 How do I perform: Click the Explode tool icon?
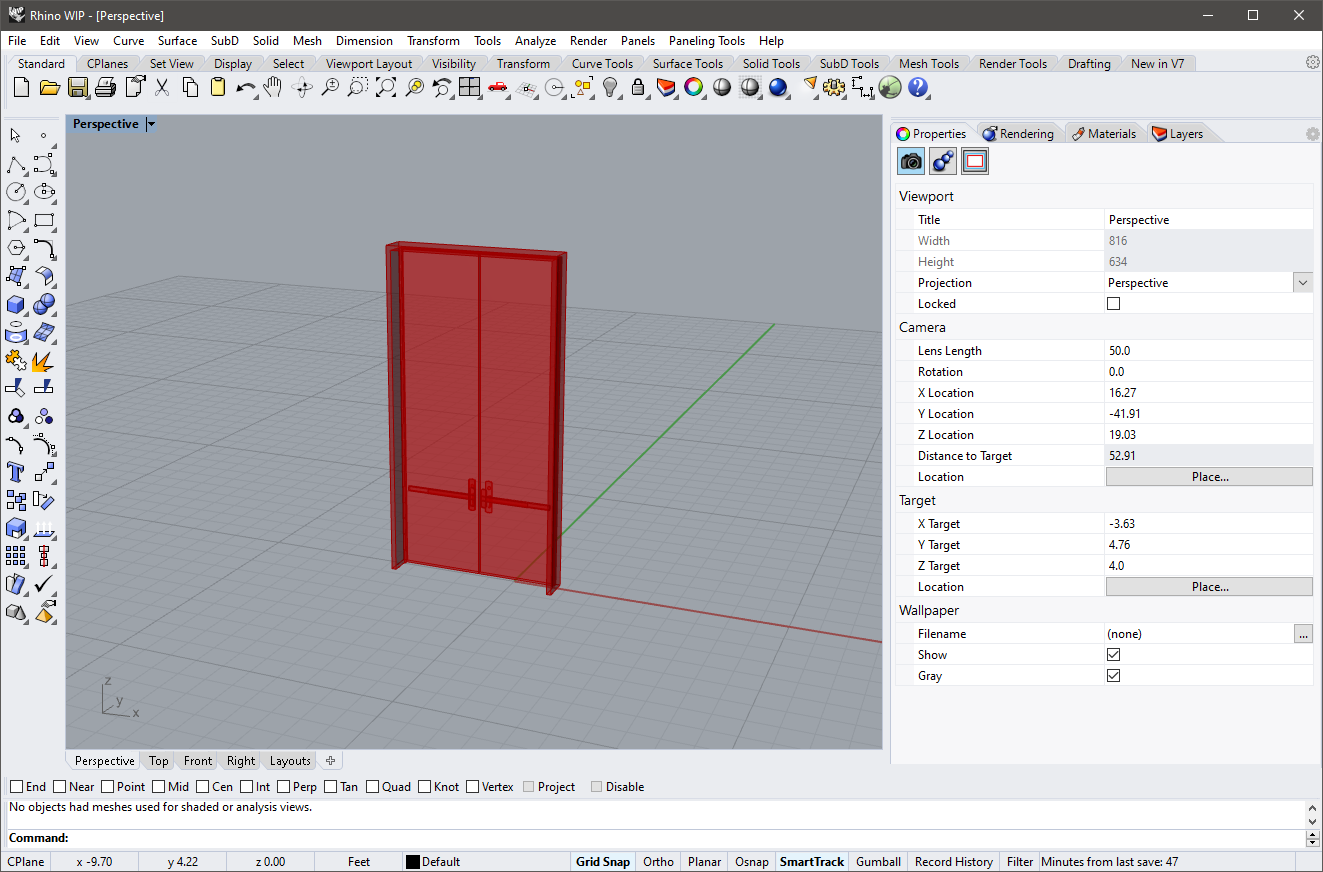43,360
